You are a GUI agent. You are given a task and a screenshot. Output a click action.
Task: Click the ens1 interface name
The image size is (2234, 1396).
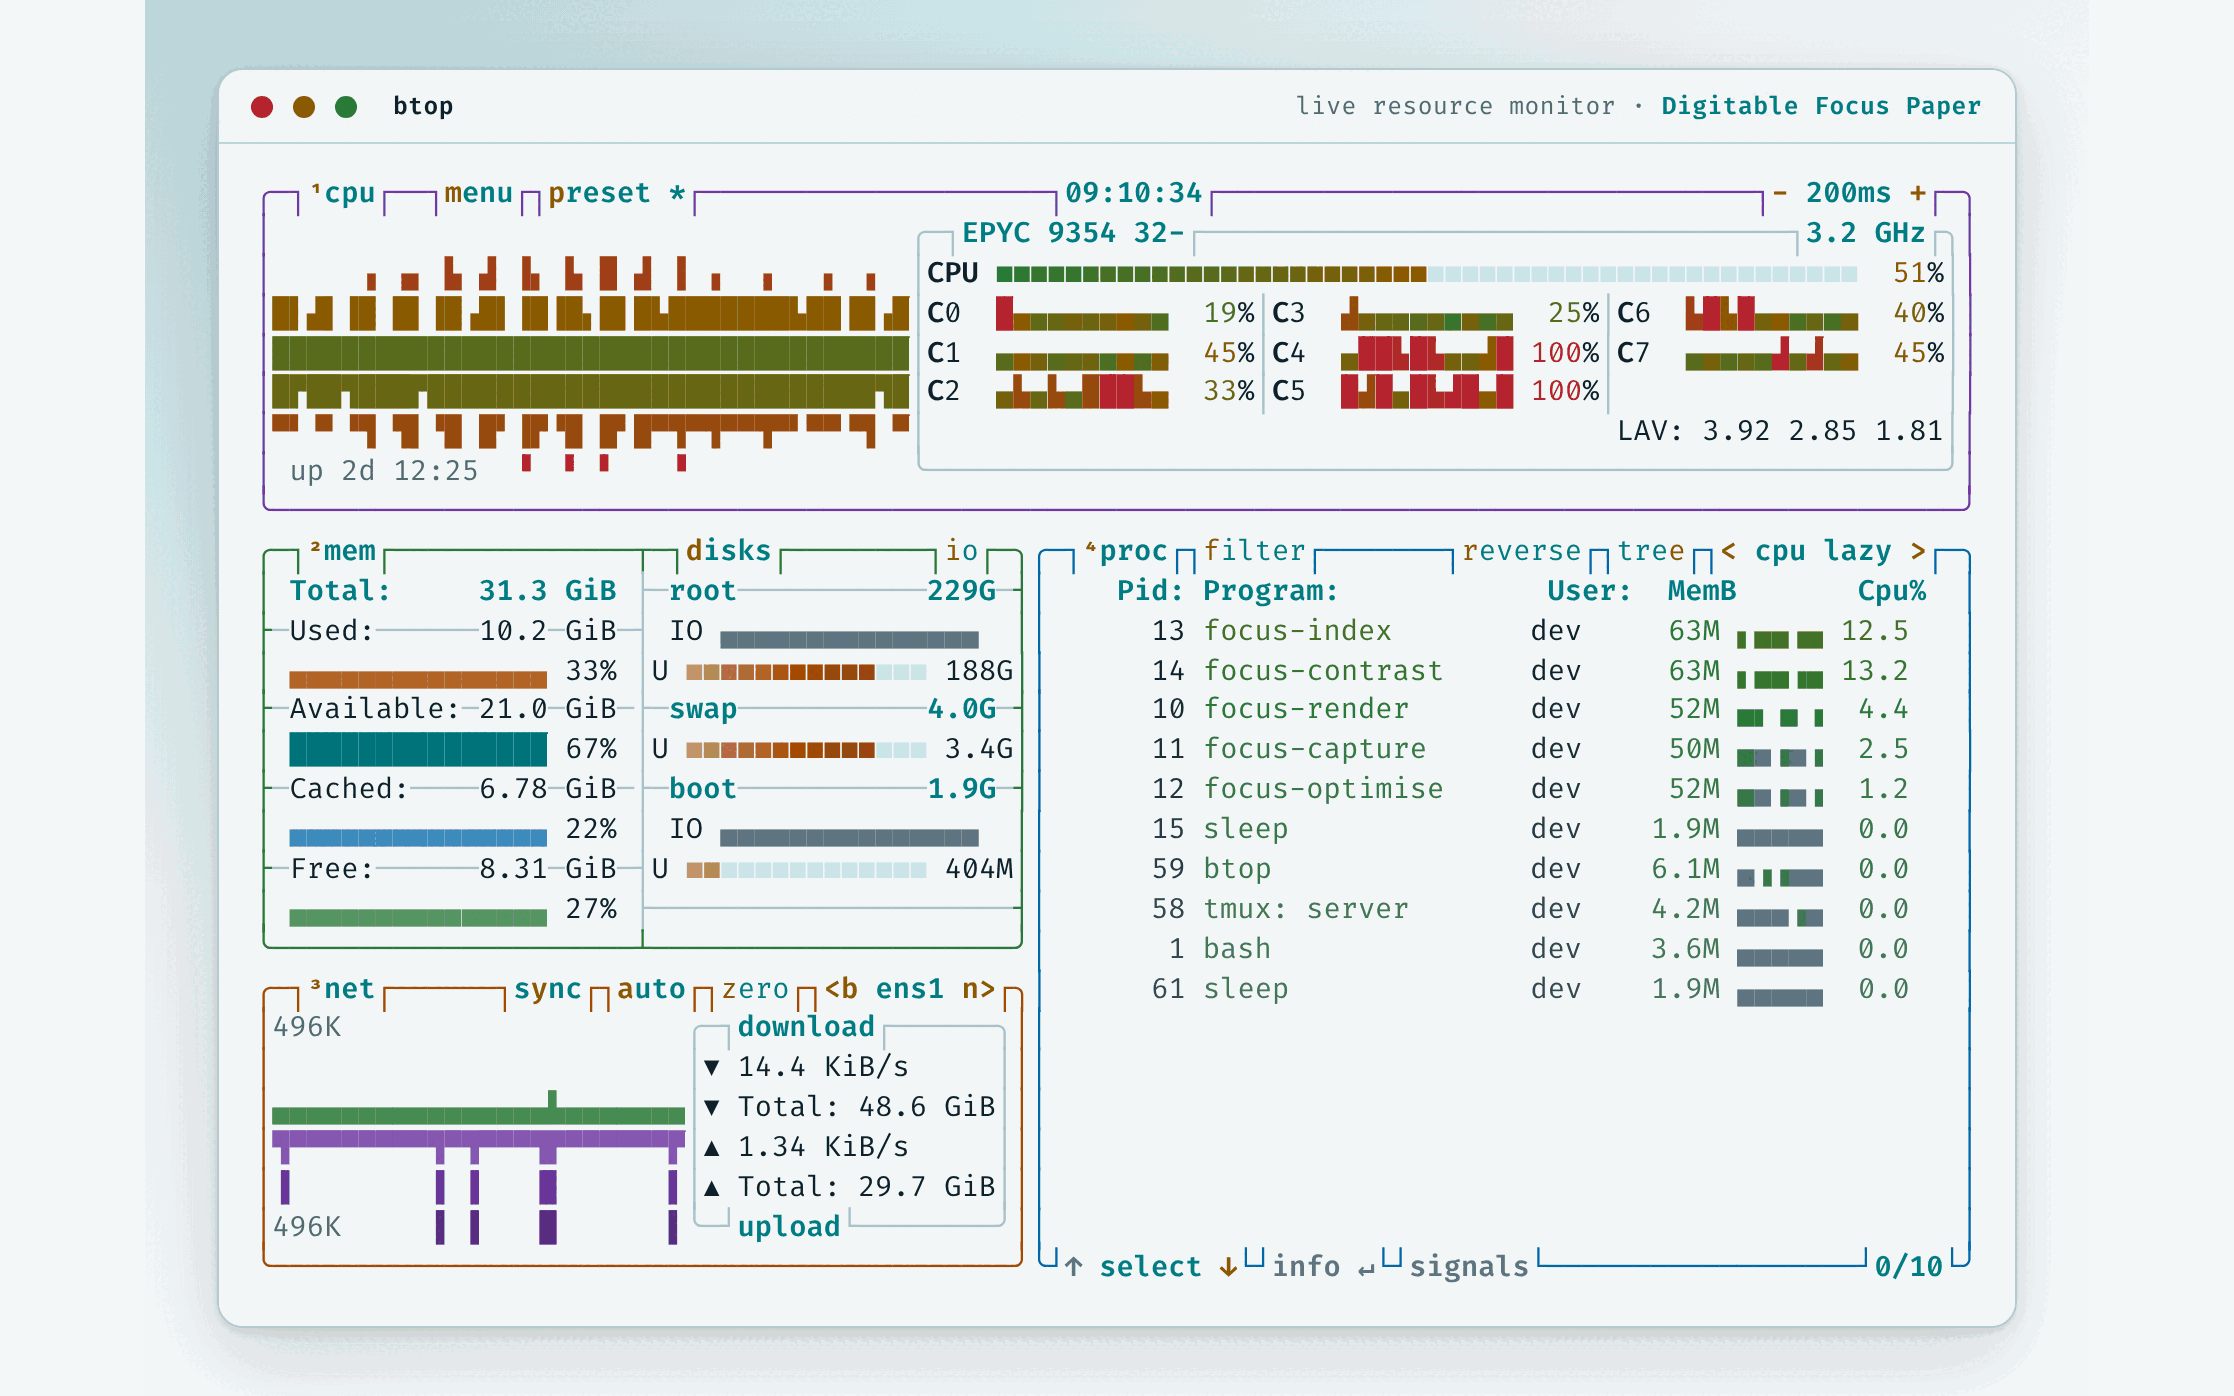coord(909,989)
